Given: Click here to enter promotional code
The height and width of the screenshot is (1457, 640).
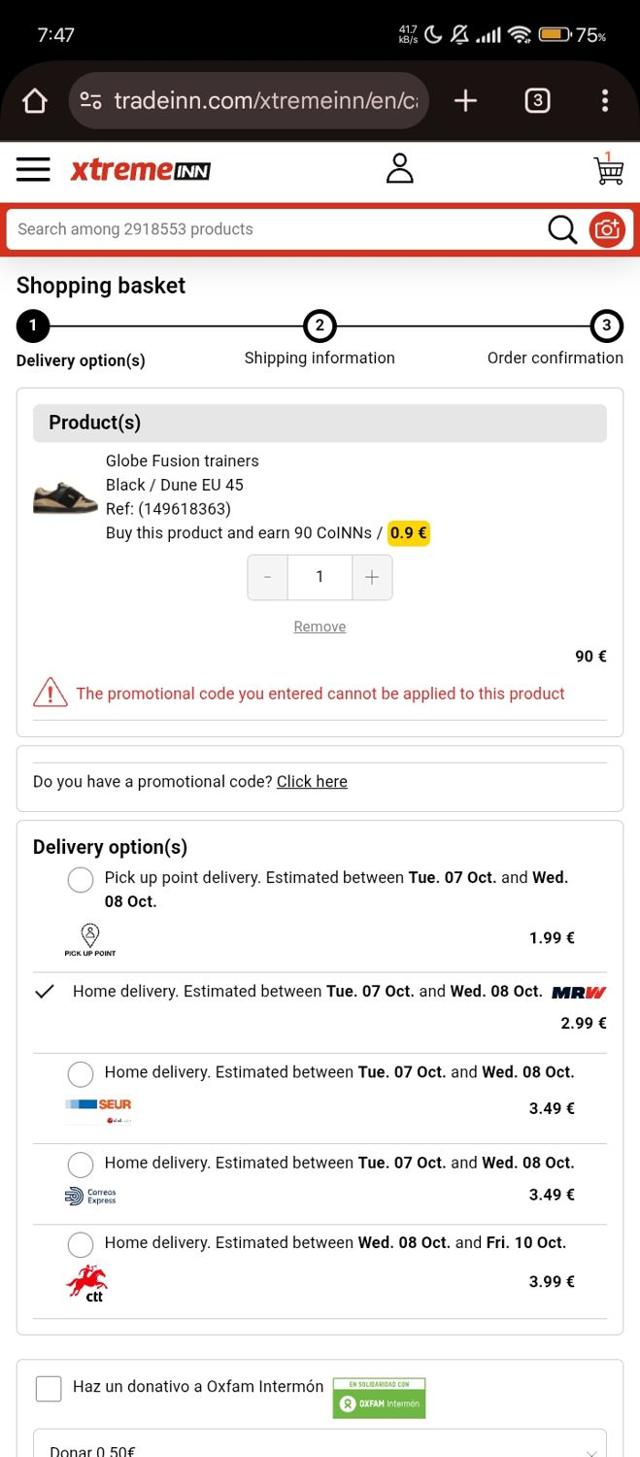Looking at the screenshot, I should click(312, 782).
